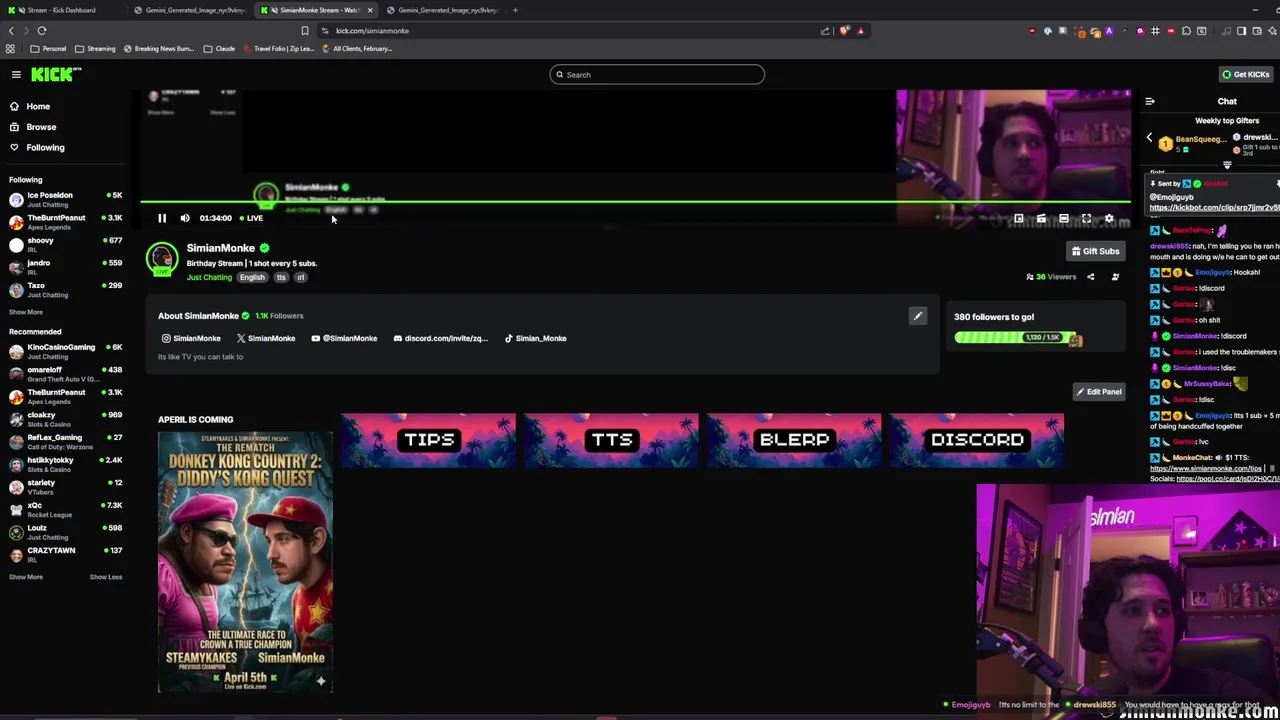Share the SimianMonke stream
The width and height of the screenshot is (1280, 720).
pos(1091,277)
